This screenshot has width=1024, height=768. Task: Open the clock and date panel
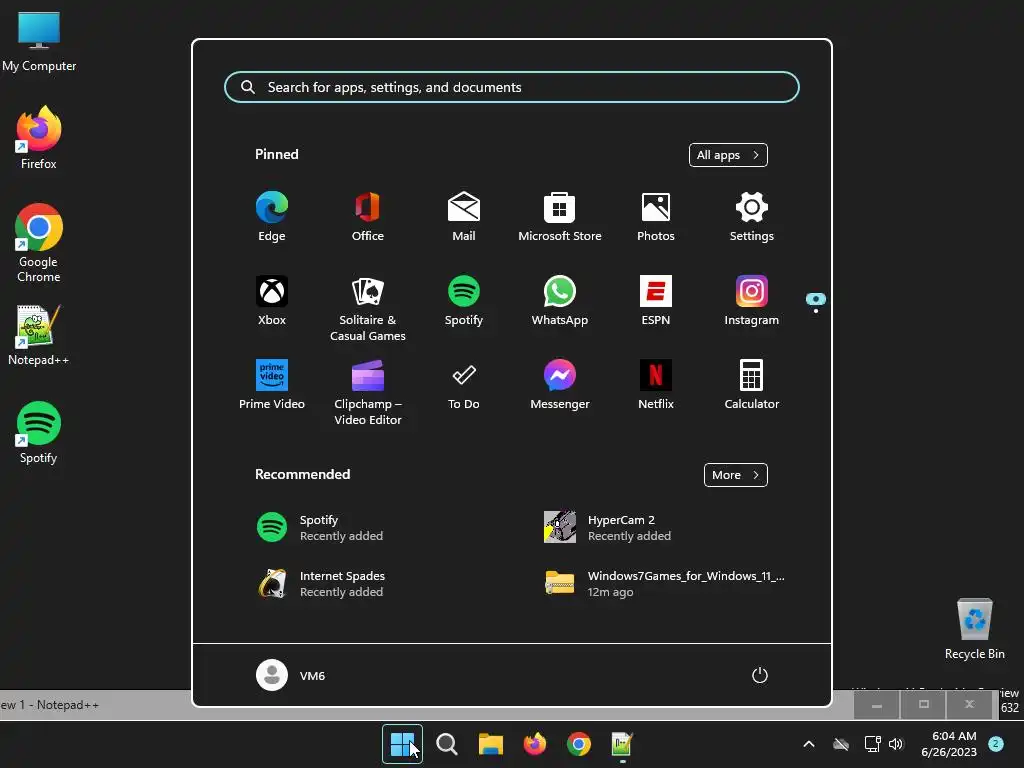[x=949, y=744]
